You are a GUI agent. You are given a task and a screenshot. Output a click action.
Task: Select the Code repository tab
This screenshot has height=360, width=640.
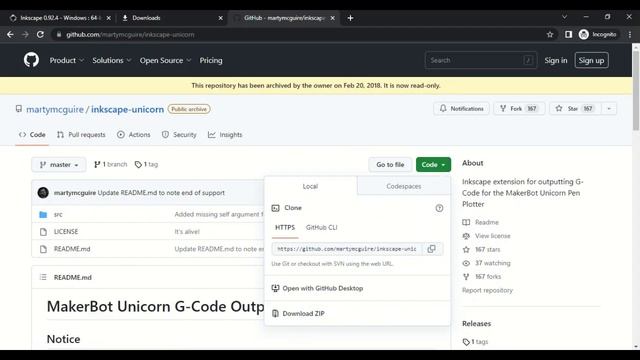coord(32,135)
